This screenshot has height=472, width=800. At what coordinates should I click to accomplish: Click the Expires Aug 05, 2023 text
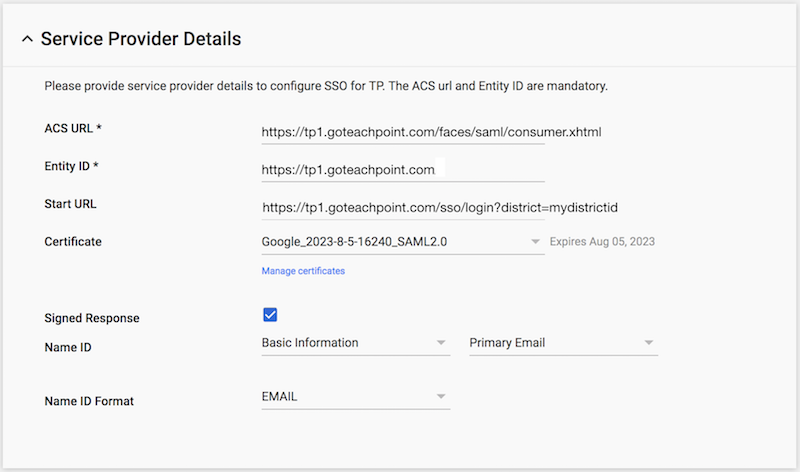tap(602, 242)
